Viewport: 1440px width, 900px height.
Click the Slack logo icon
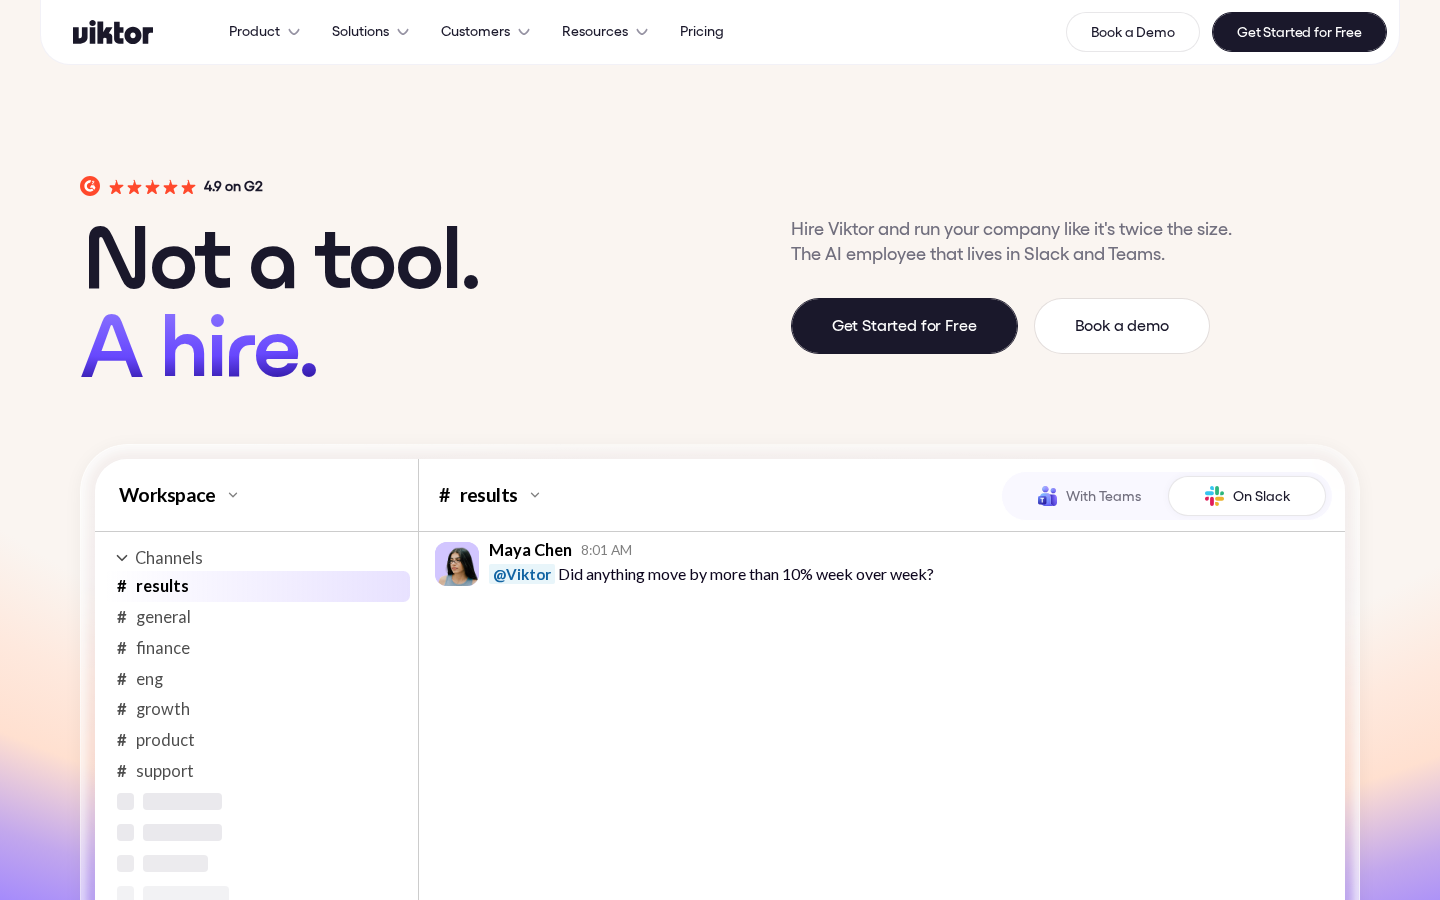(1214, 496)
